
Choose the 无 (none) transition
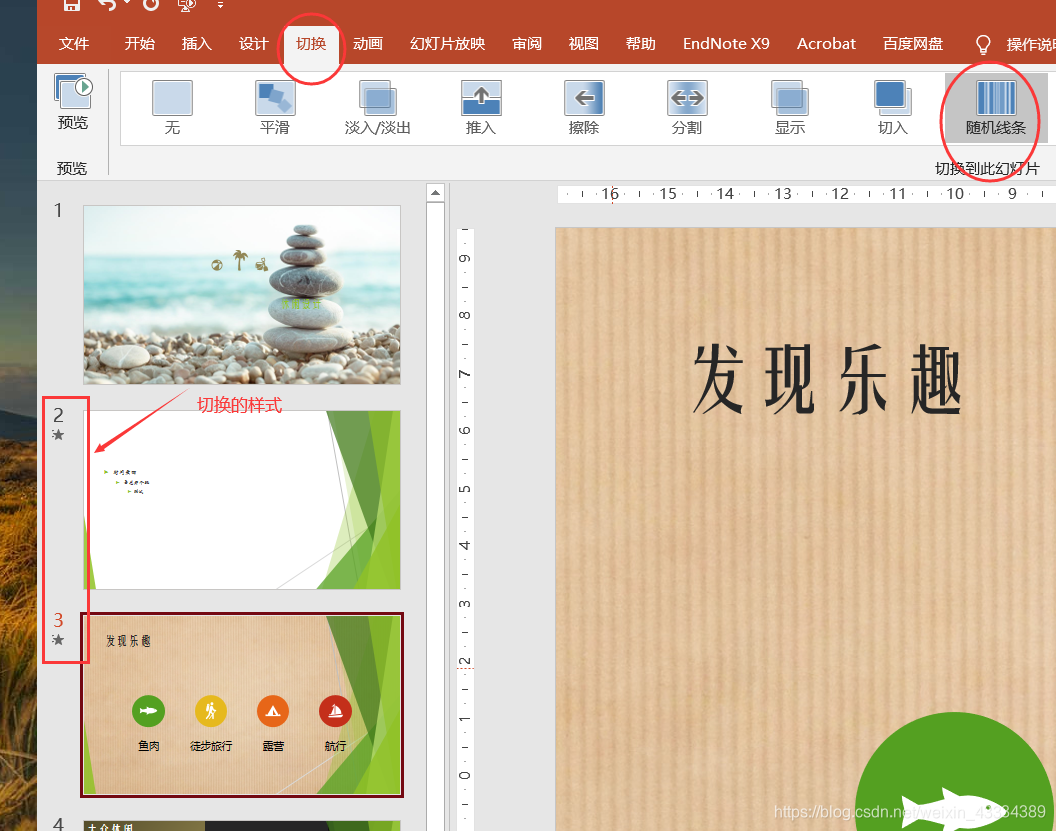172,108
